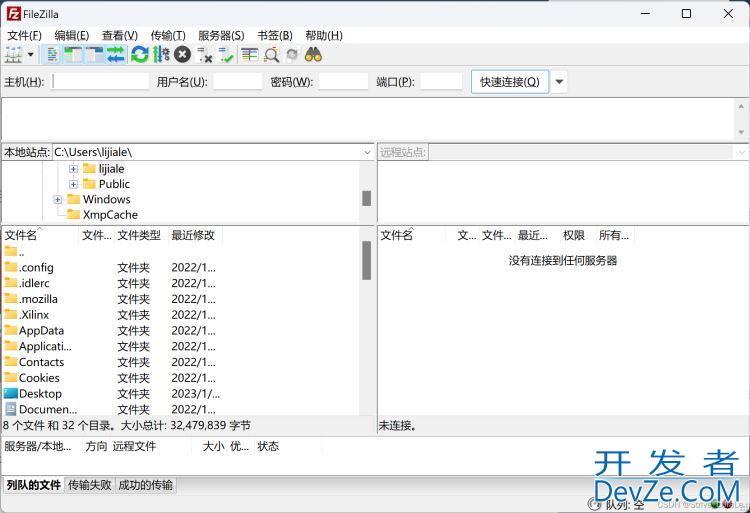This screenshot has height=513, width=750.
Task: Select the Desktop folder icon
Action: tap(11, 393)
